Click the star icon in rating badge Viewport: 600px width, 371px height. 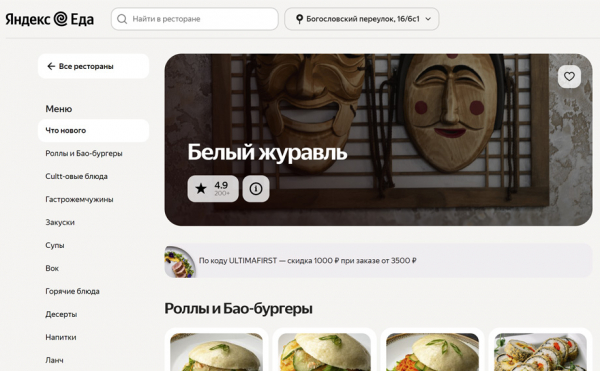201,189
